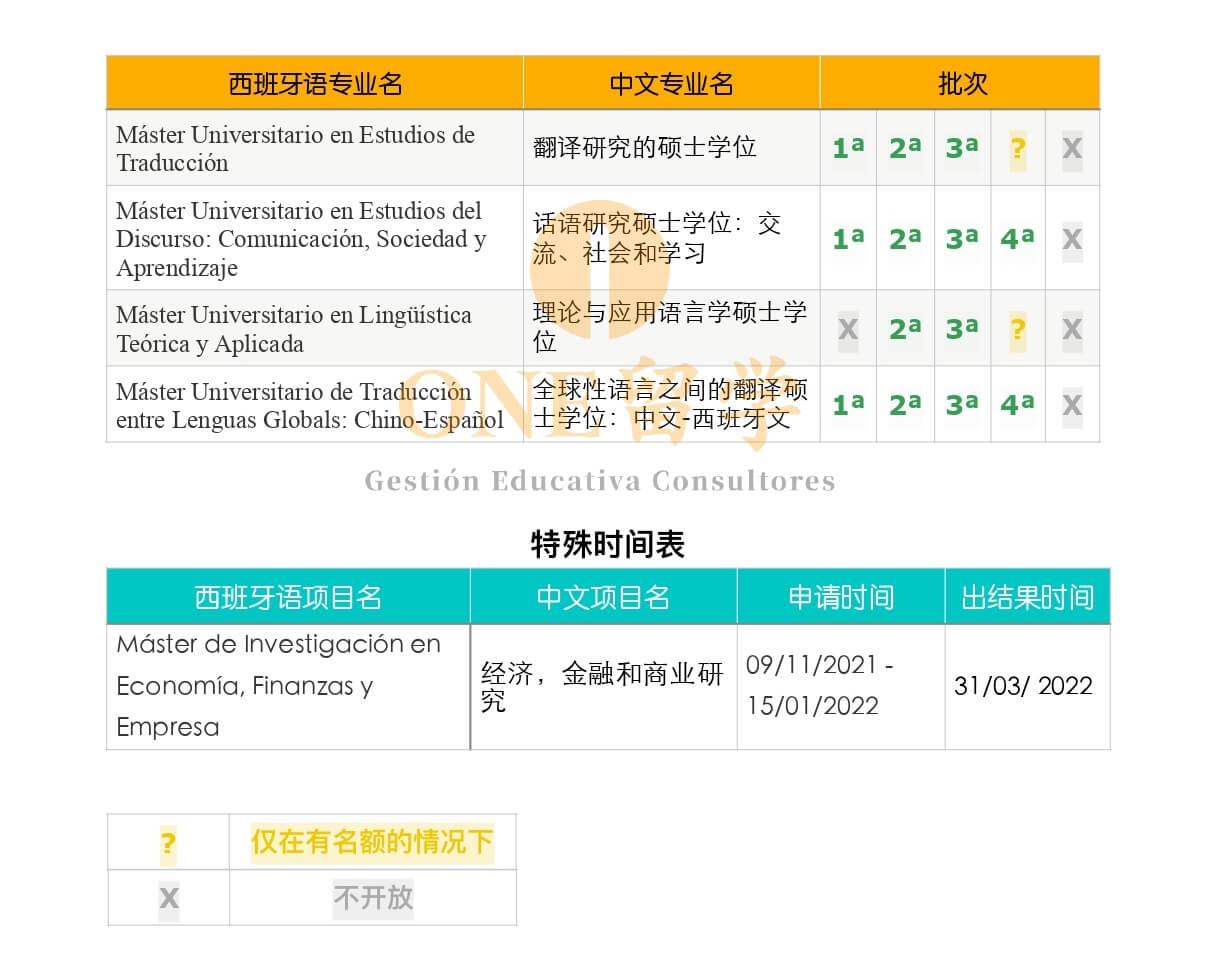Screen dimensions: 1220x959
Task: Click 2ª batch in Estudios del Discurso row
Action: tap(905, 239)
